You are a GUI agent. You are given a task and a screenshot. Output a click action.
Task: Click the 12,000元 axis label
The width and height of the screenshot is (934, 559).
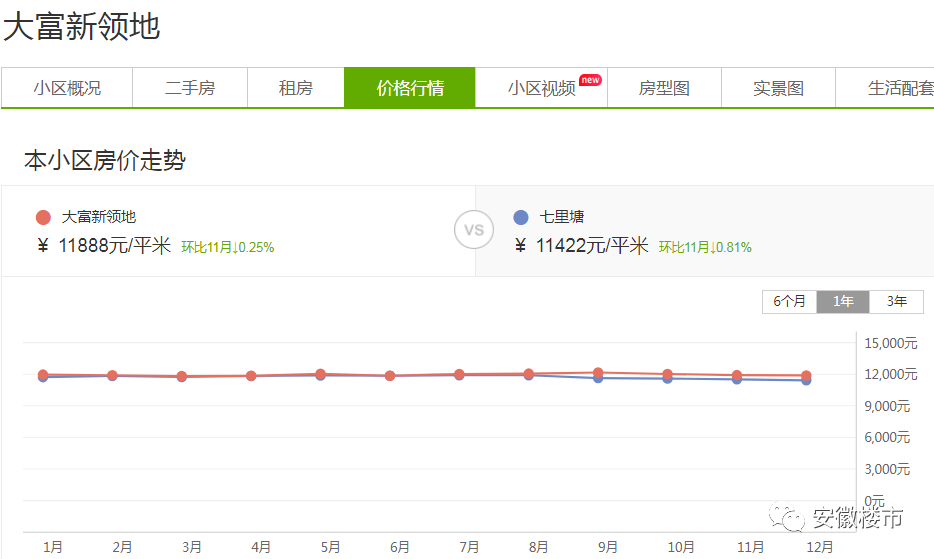click(891, 374)
